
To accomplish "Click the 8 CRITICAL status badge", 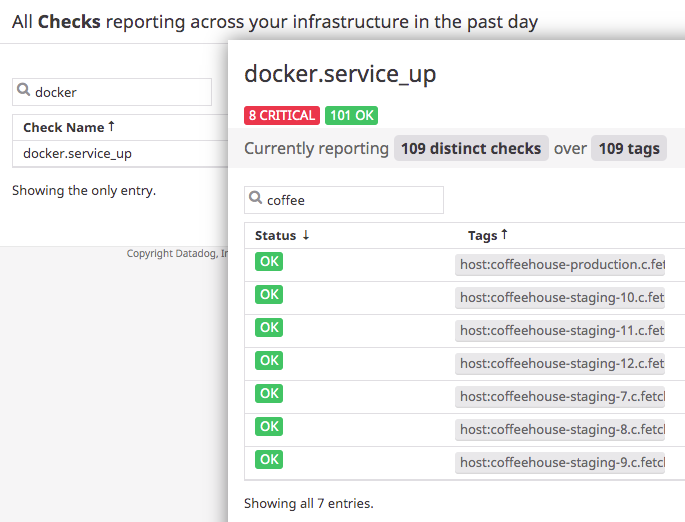I will 282,115.
